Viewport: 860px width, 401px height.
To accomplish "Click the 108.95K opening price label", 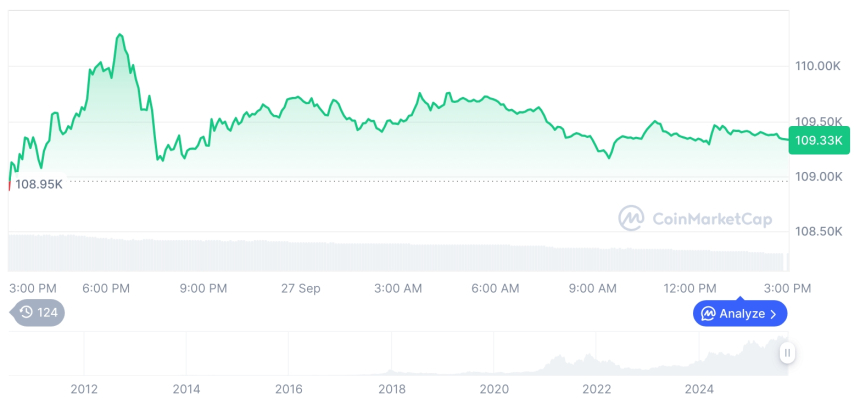I will [39, 185].
